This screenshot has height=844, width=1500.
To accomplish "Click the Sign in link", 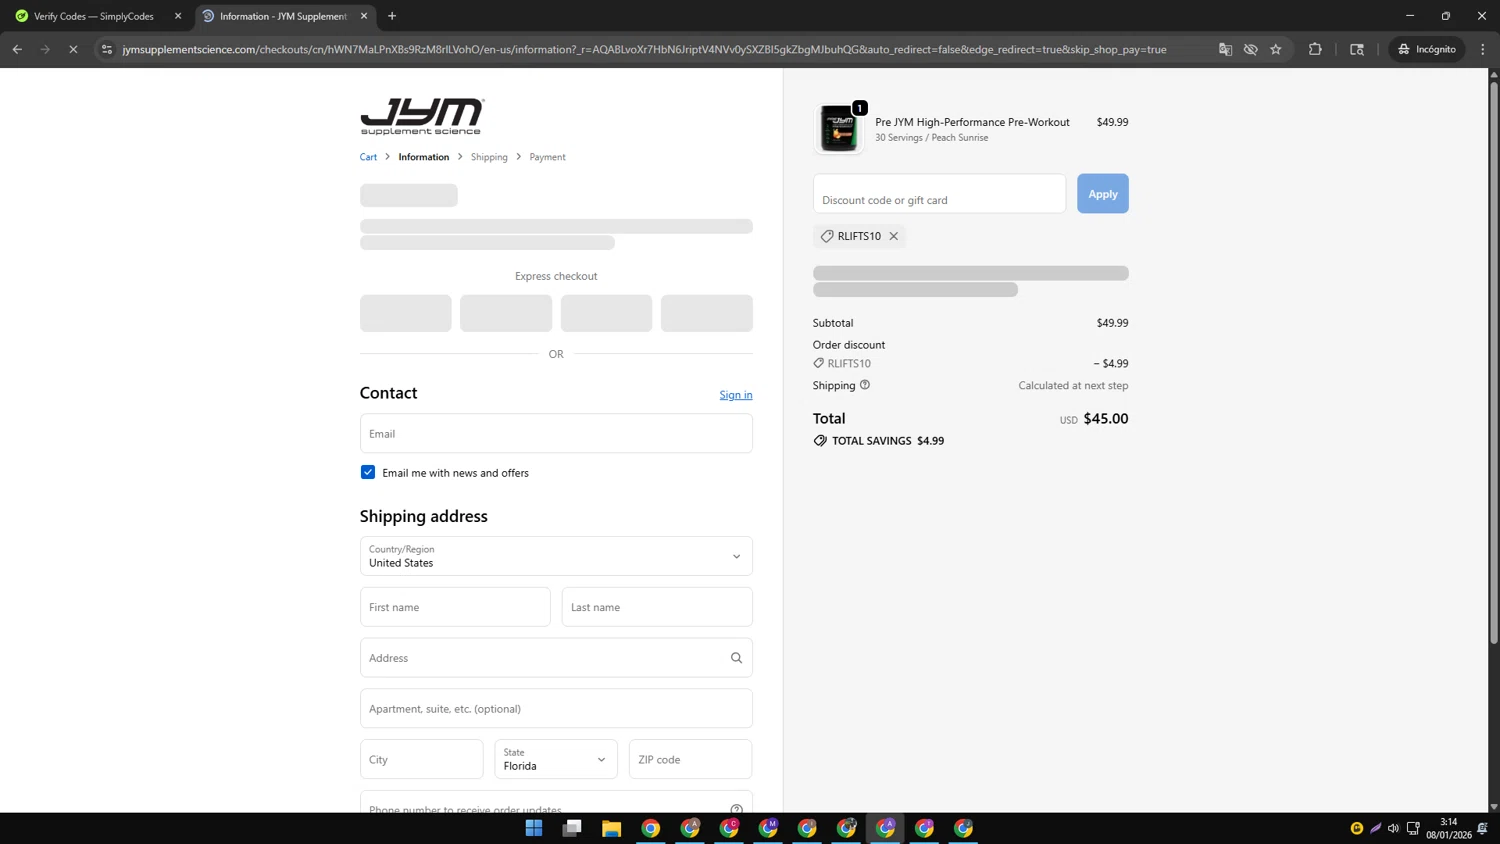I will point(736,395).
